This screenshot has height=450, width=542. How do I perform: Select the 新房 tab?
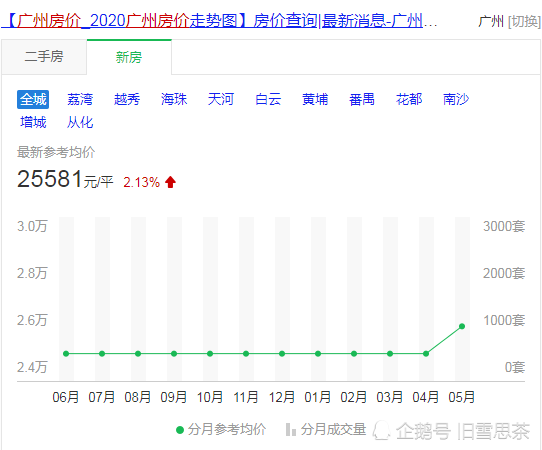pyautogui.click(x=129, y=57)
